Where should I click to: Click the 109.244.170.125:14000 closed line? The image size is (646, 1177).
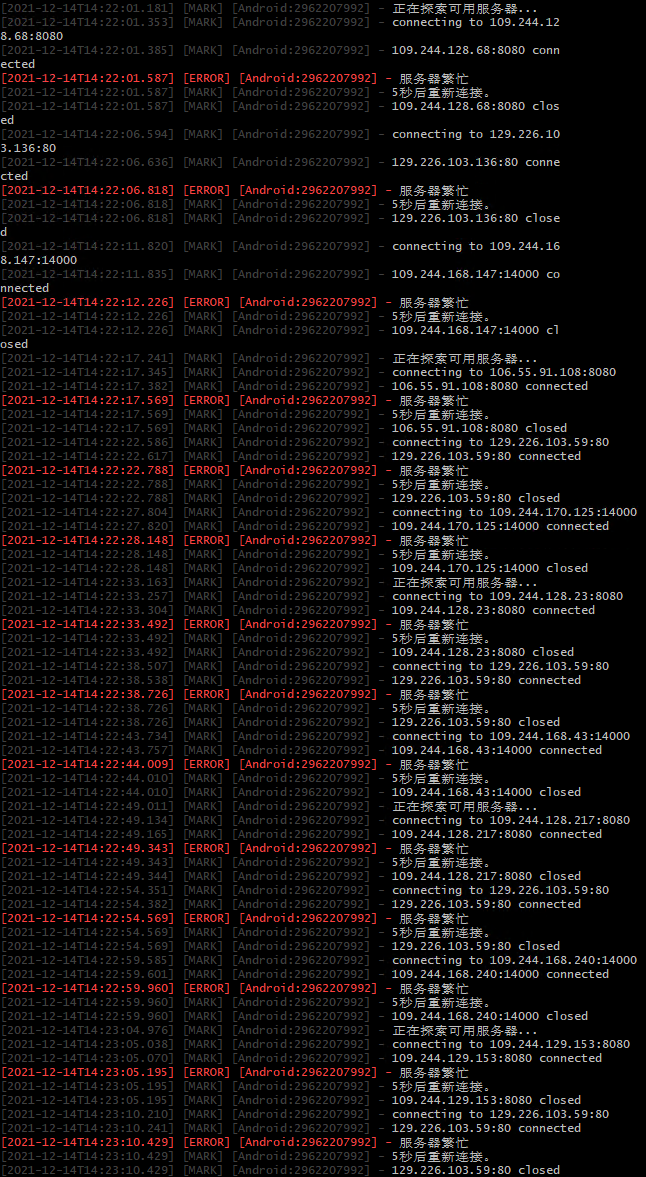click(294, 568)
